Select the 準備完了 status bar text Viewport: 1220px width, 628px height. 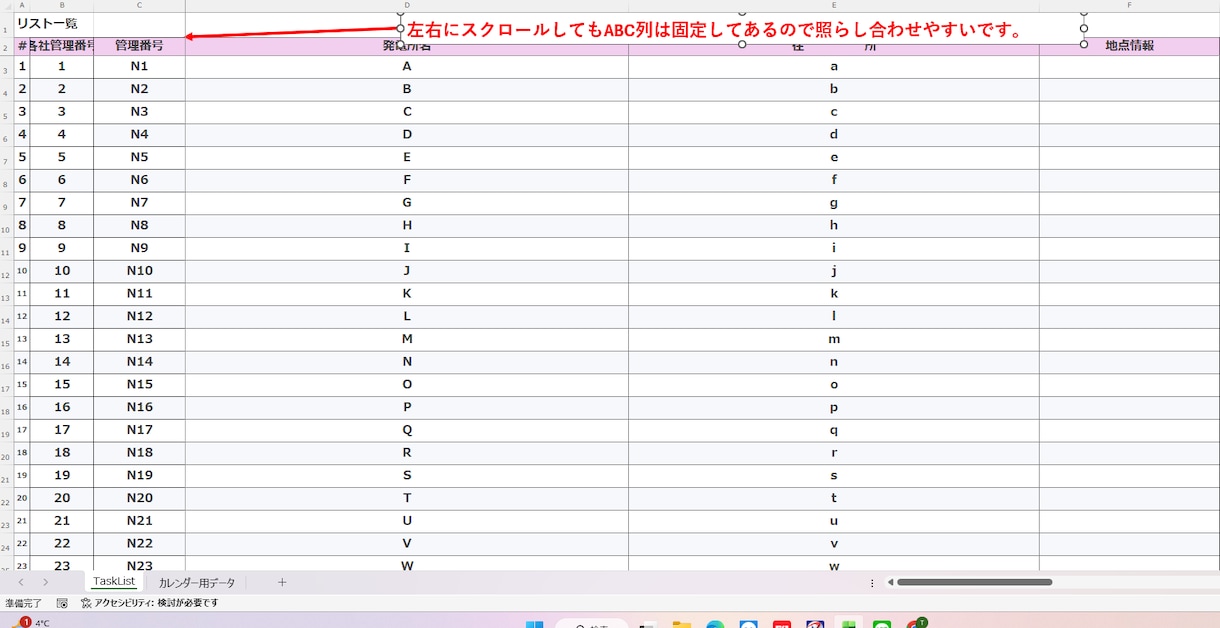[x=24, y=603]
